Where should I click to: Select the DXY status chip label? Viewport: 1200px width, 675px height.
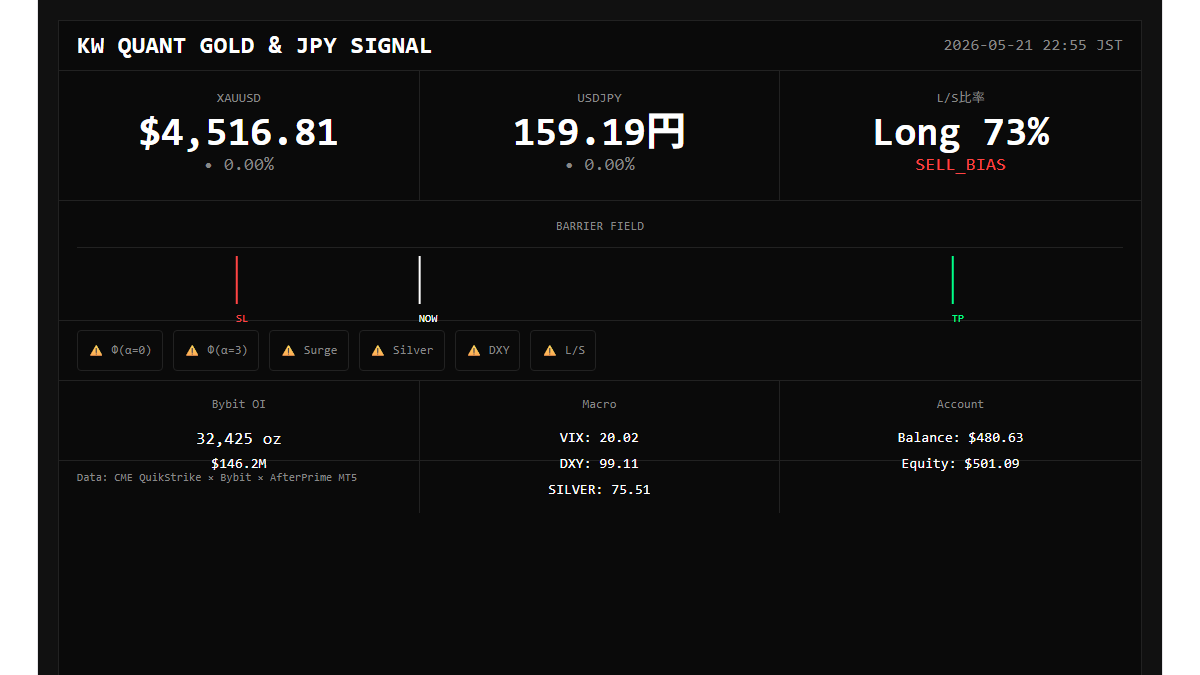499,351
